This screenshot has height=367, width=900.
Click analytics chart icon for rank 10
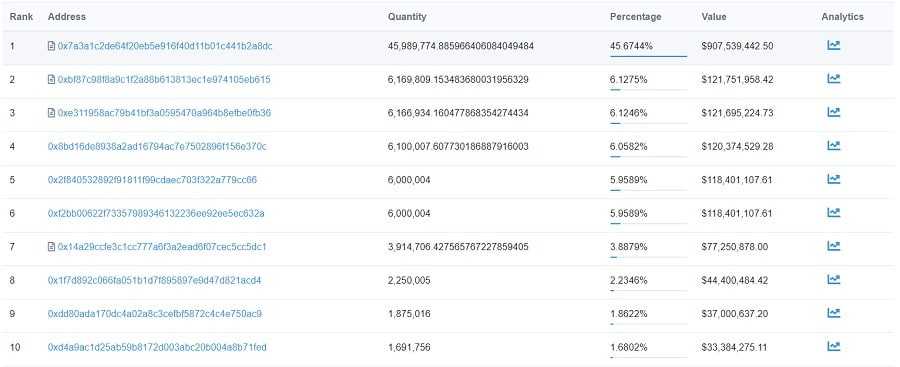pos(833,346)
